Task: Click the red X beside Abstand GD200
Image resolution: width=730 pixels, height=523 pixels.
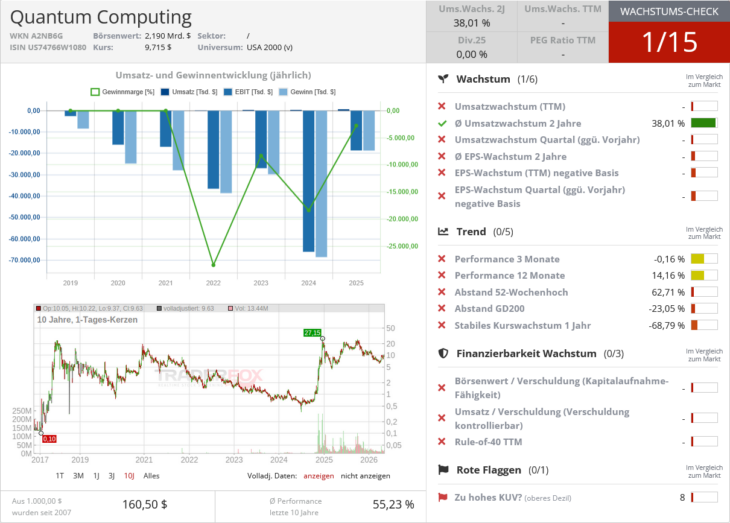Action: (x=442, y=308)
